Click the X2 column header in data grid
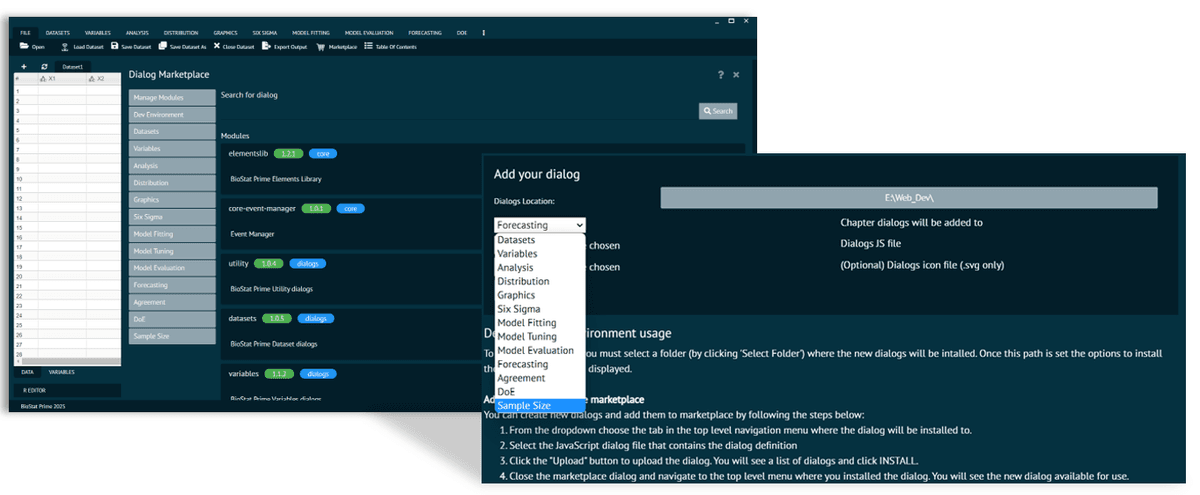Screen dimensions: 1200x495 [x=104, y=78]
